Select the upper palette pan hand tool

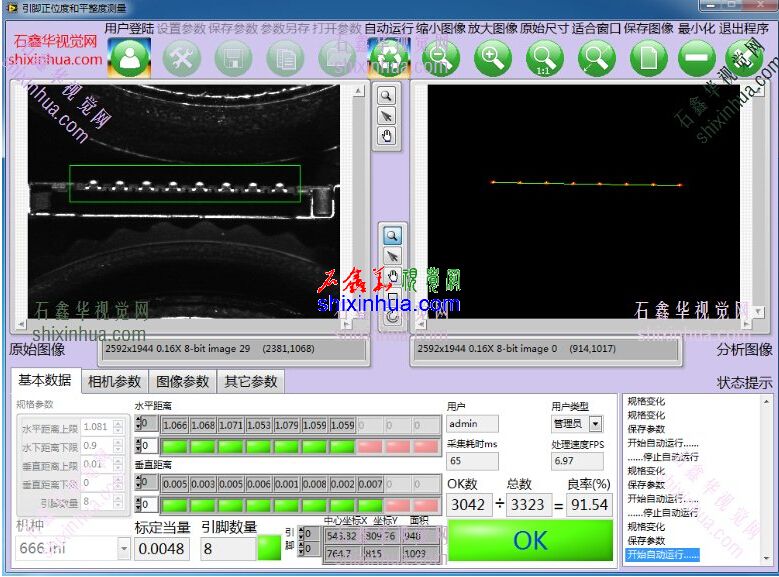coord(386,136)
